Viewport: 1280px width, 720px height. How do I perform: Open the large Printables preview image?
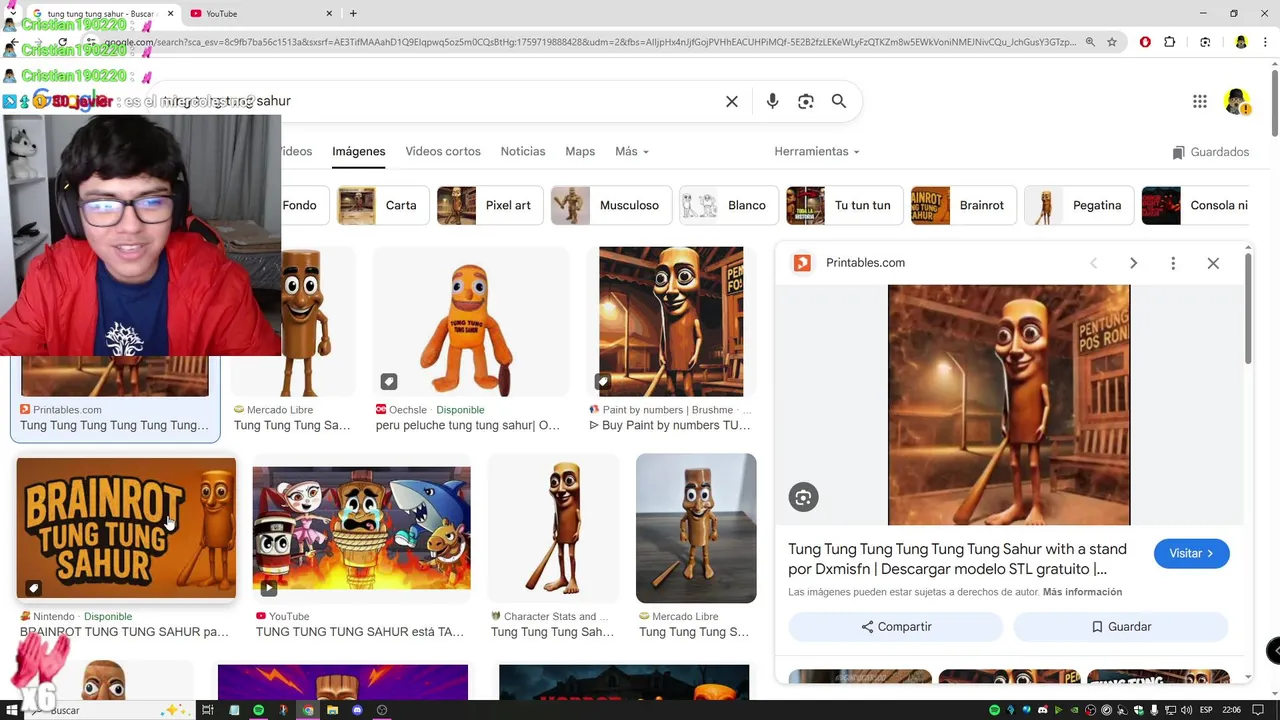[x=1009, y=405]
